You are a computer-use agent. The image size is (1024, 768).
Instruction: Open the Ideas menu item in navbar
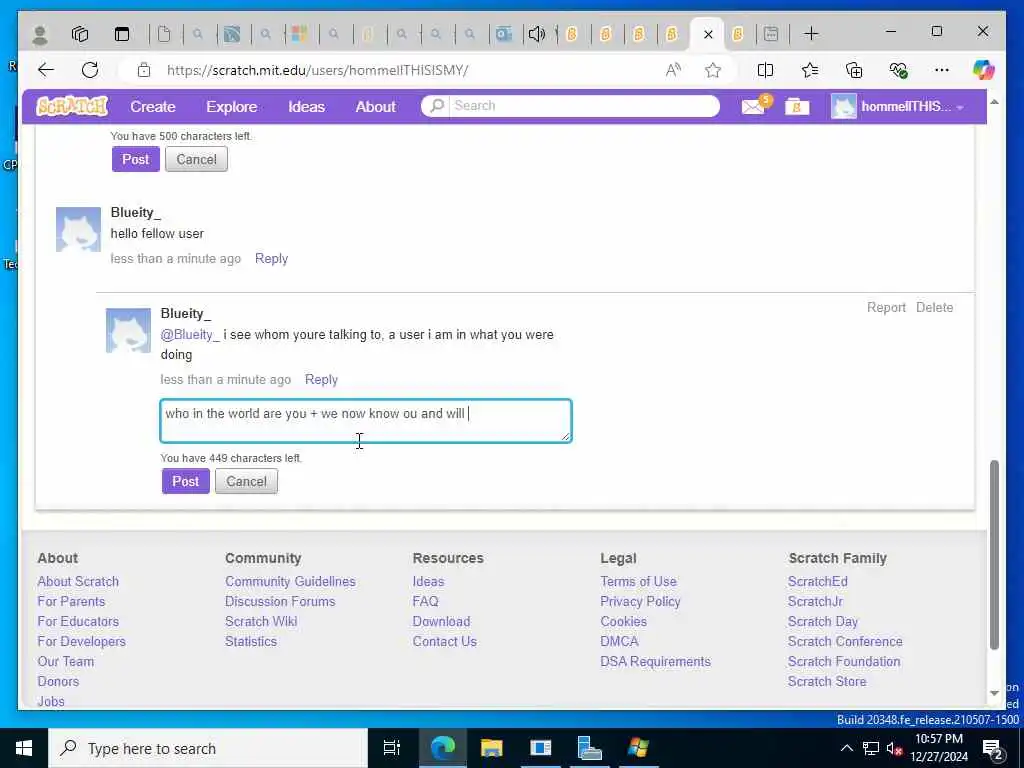(x=306, y=106)
